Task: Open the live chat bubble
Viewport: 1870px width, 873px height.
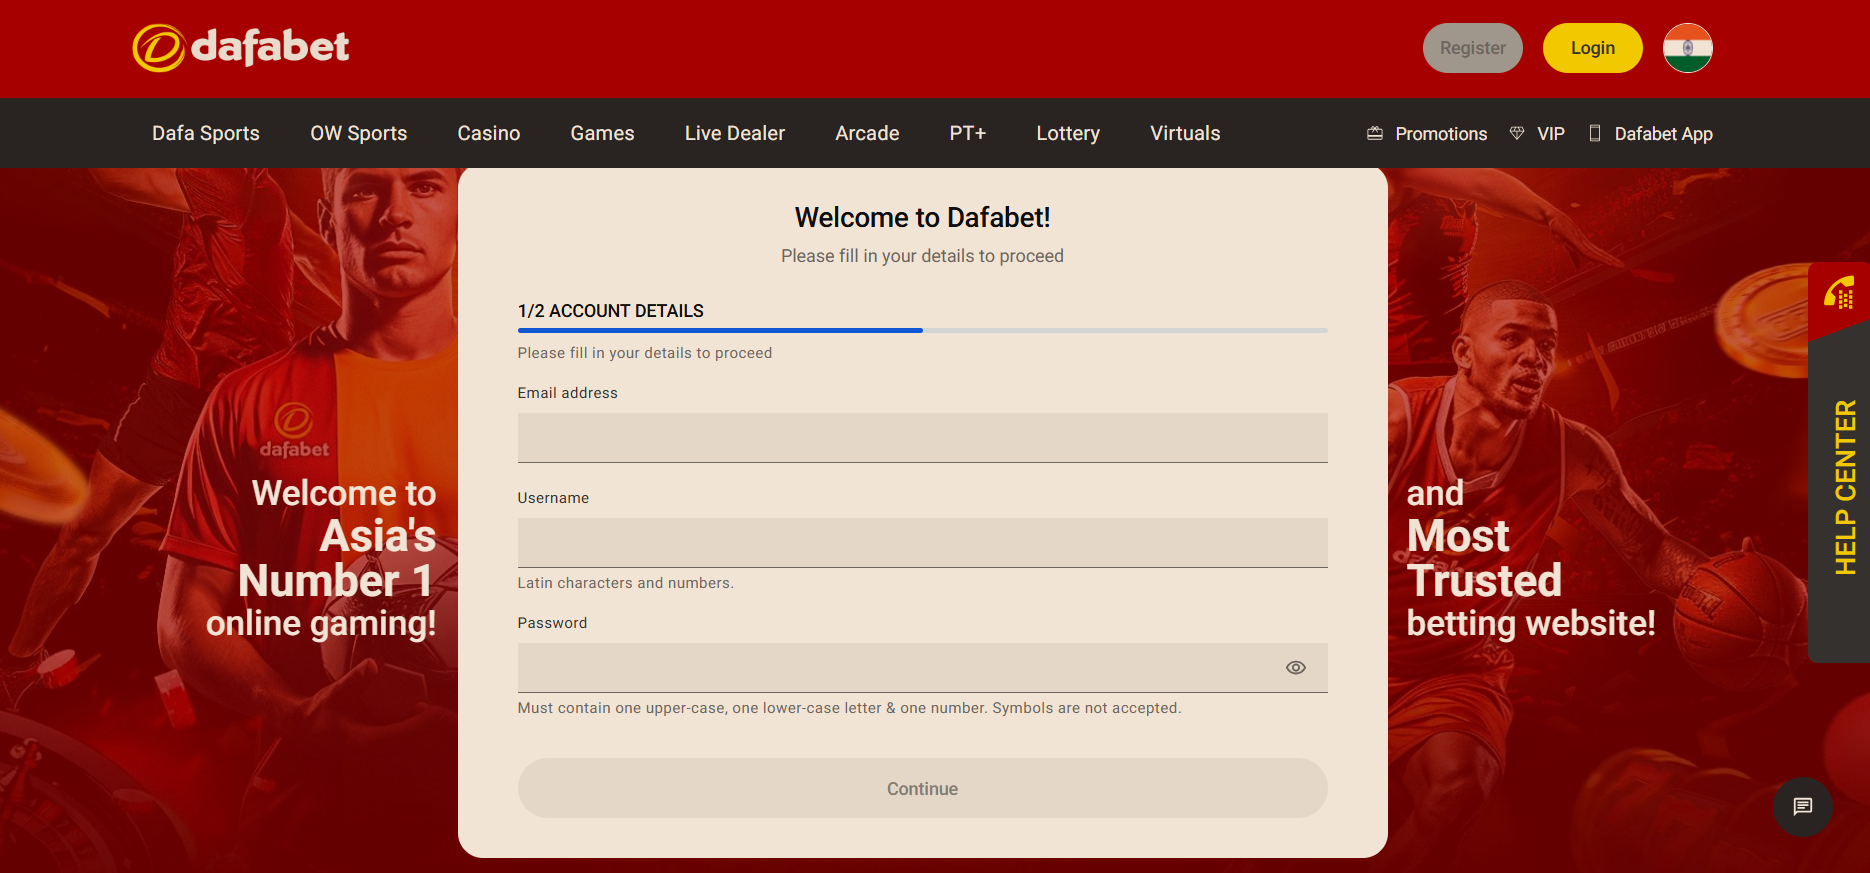Action: 1802,807
